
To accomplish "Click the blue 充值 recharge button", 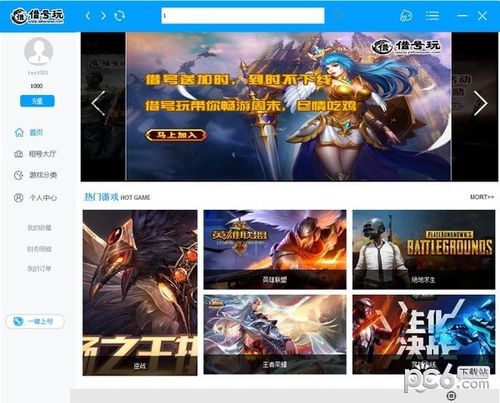I will point(37,101).
